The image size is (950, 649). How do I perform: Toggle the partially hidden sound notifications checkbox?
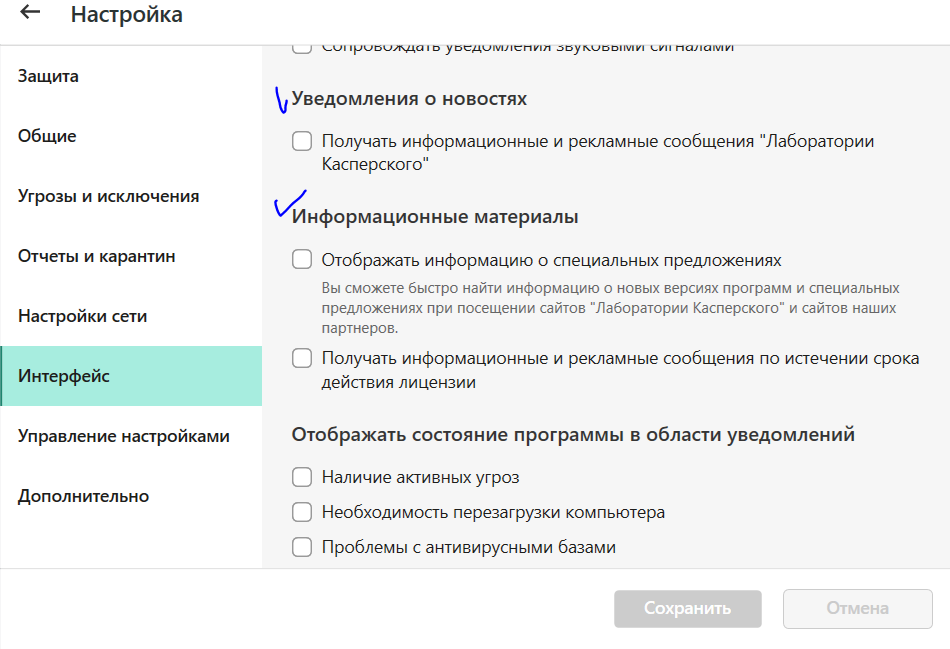301,47
